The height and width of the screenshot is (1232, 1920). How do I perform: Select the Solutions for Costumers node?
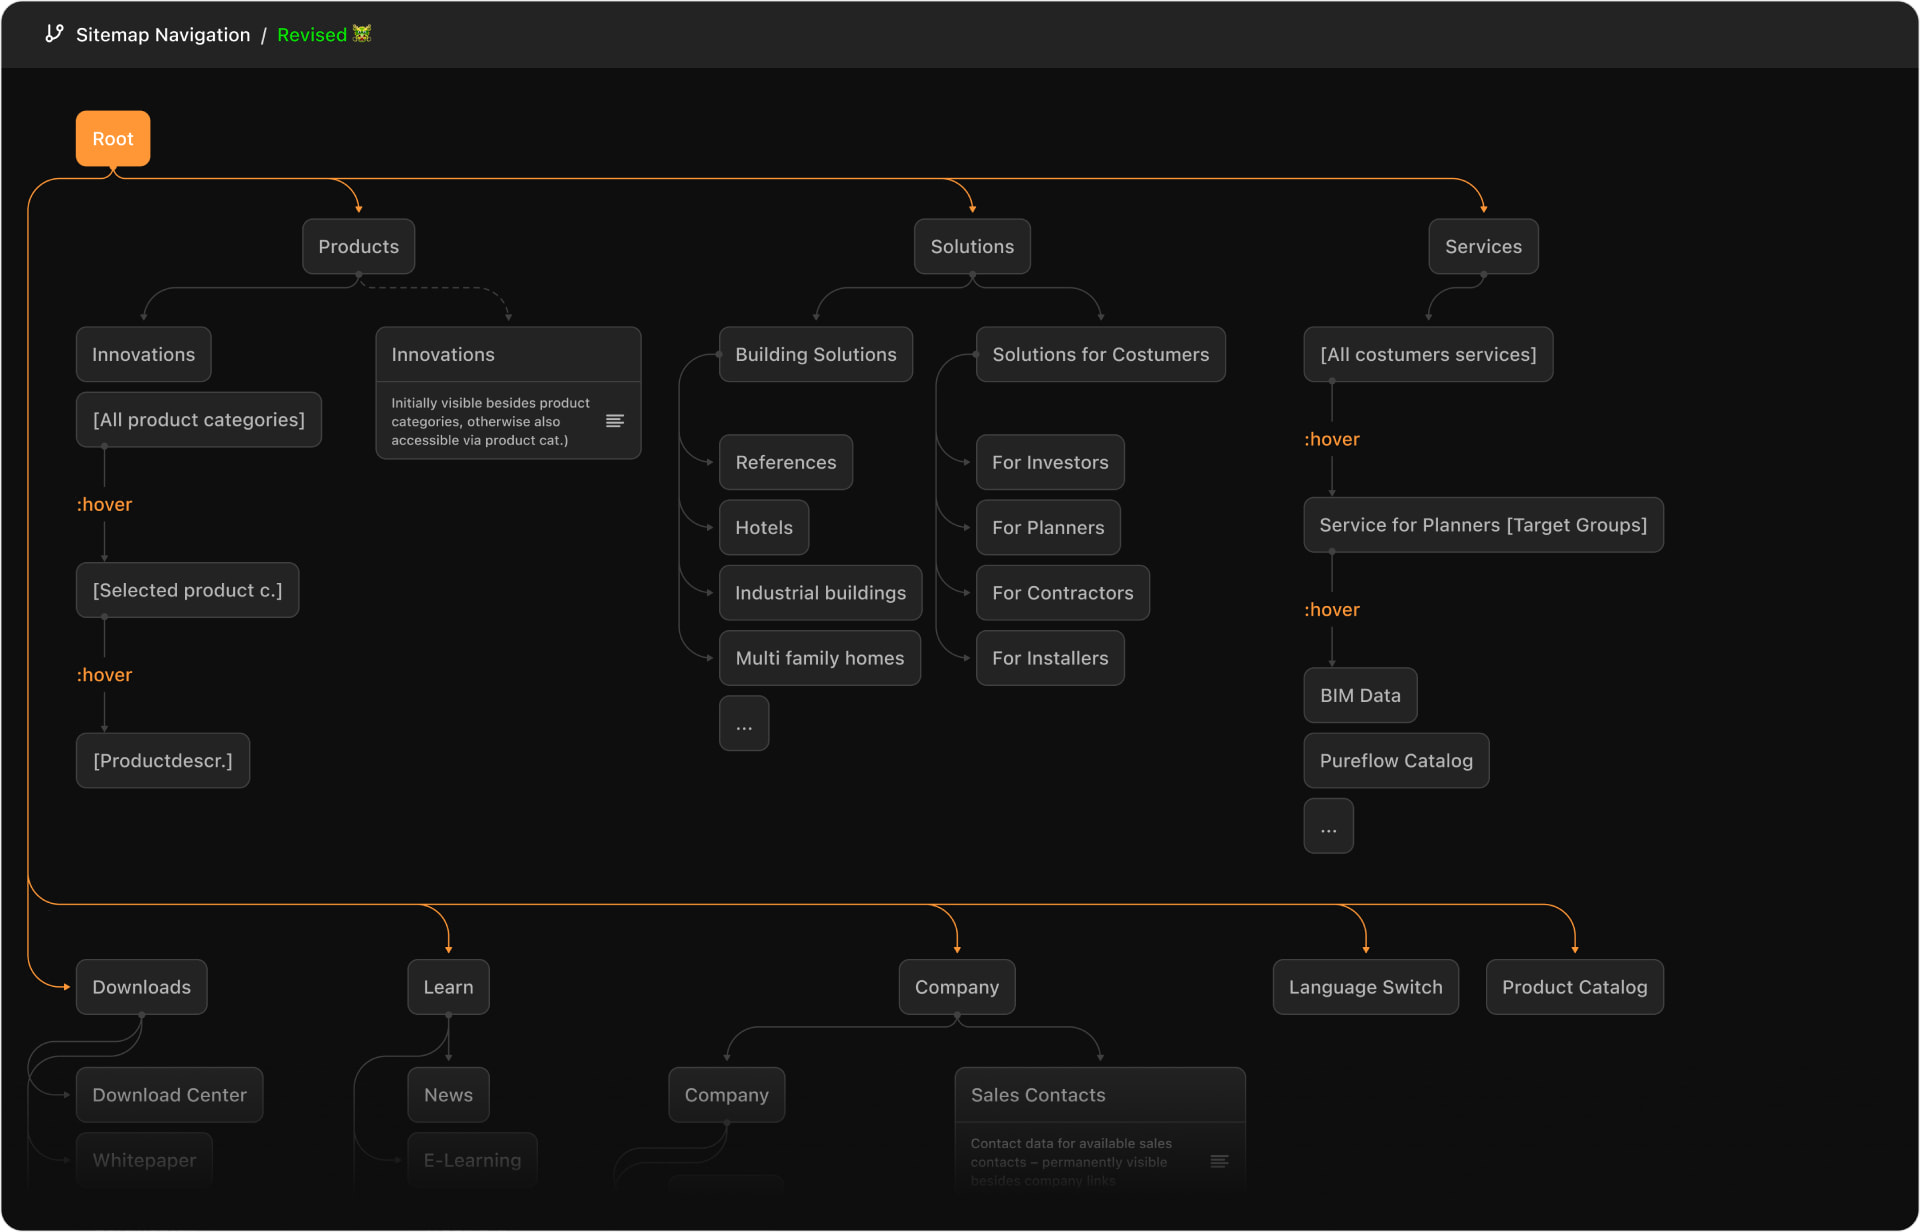(1101, 355)
